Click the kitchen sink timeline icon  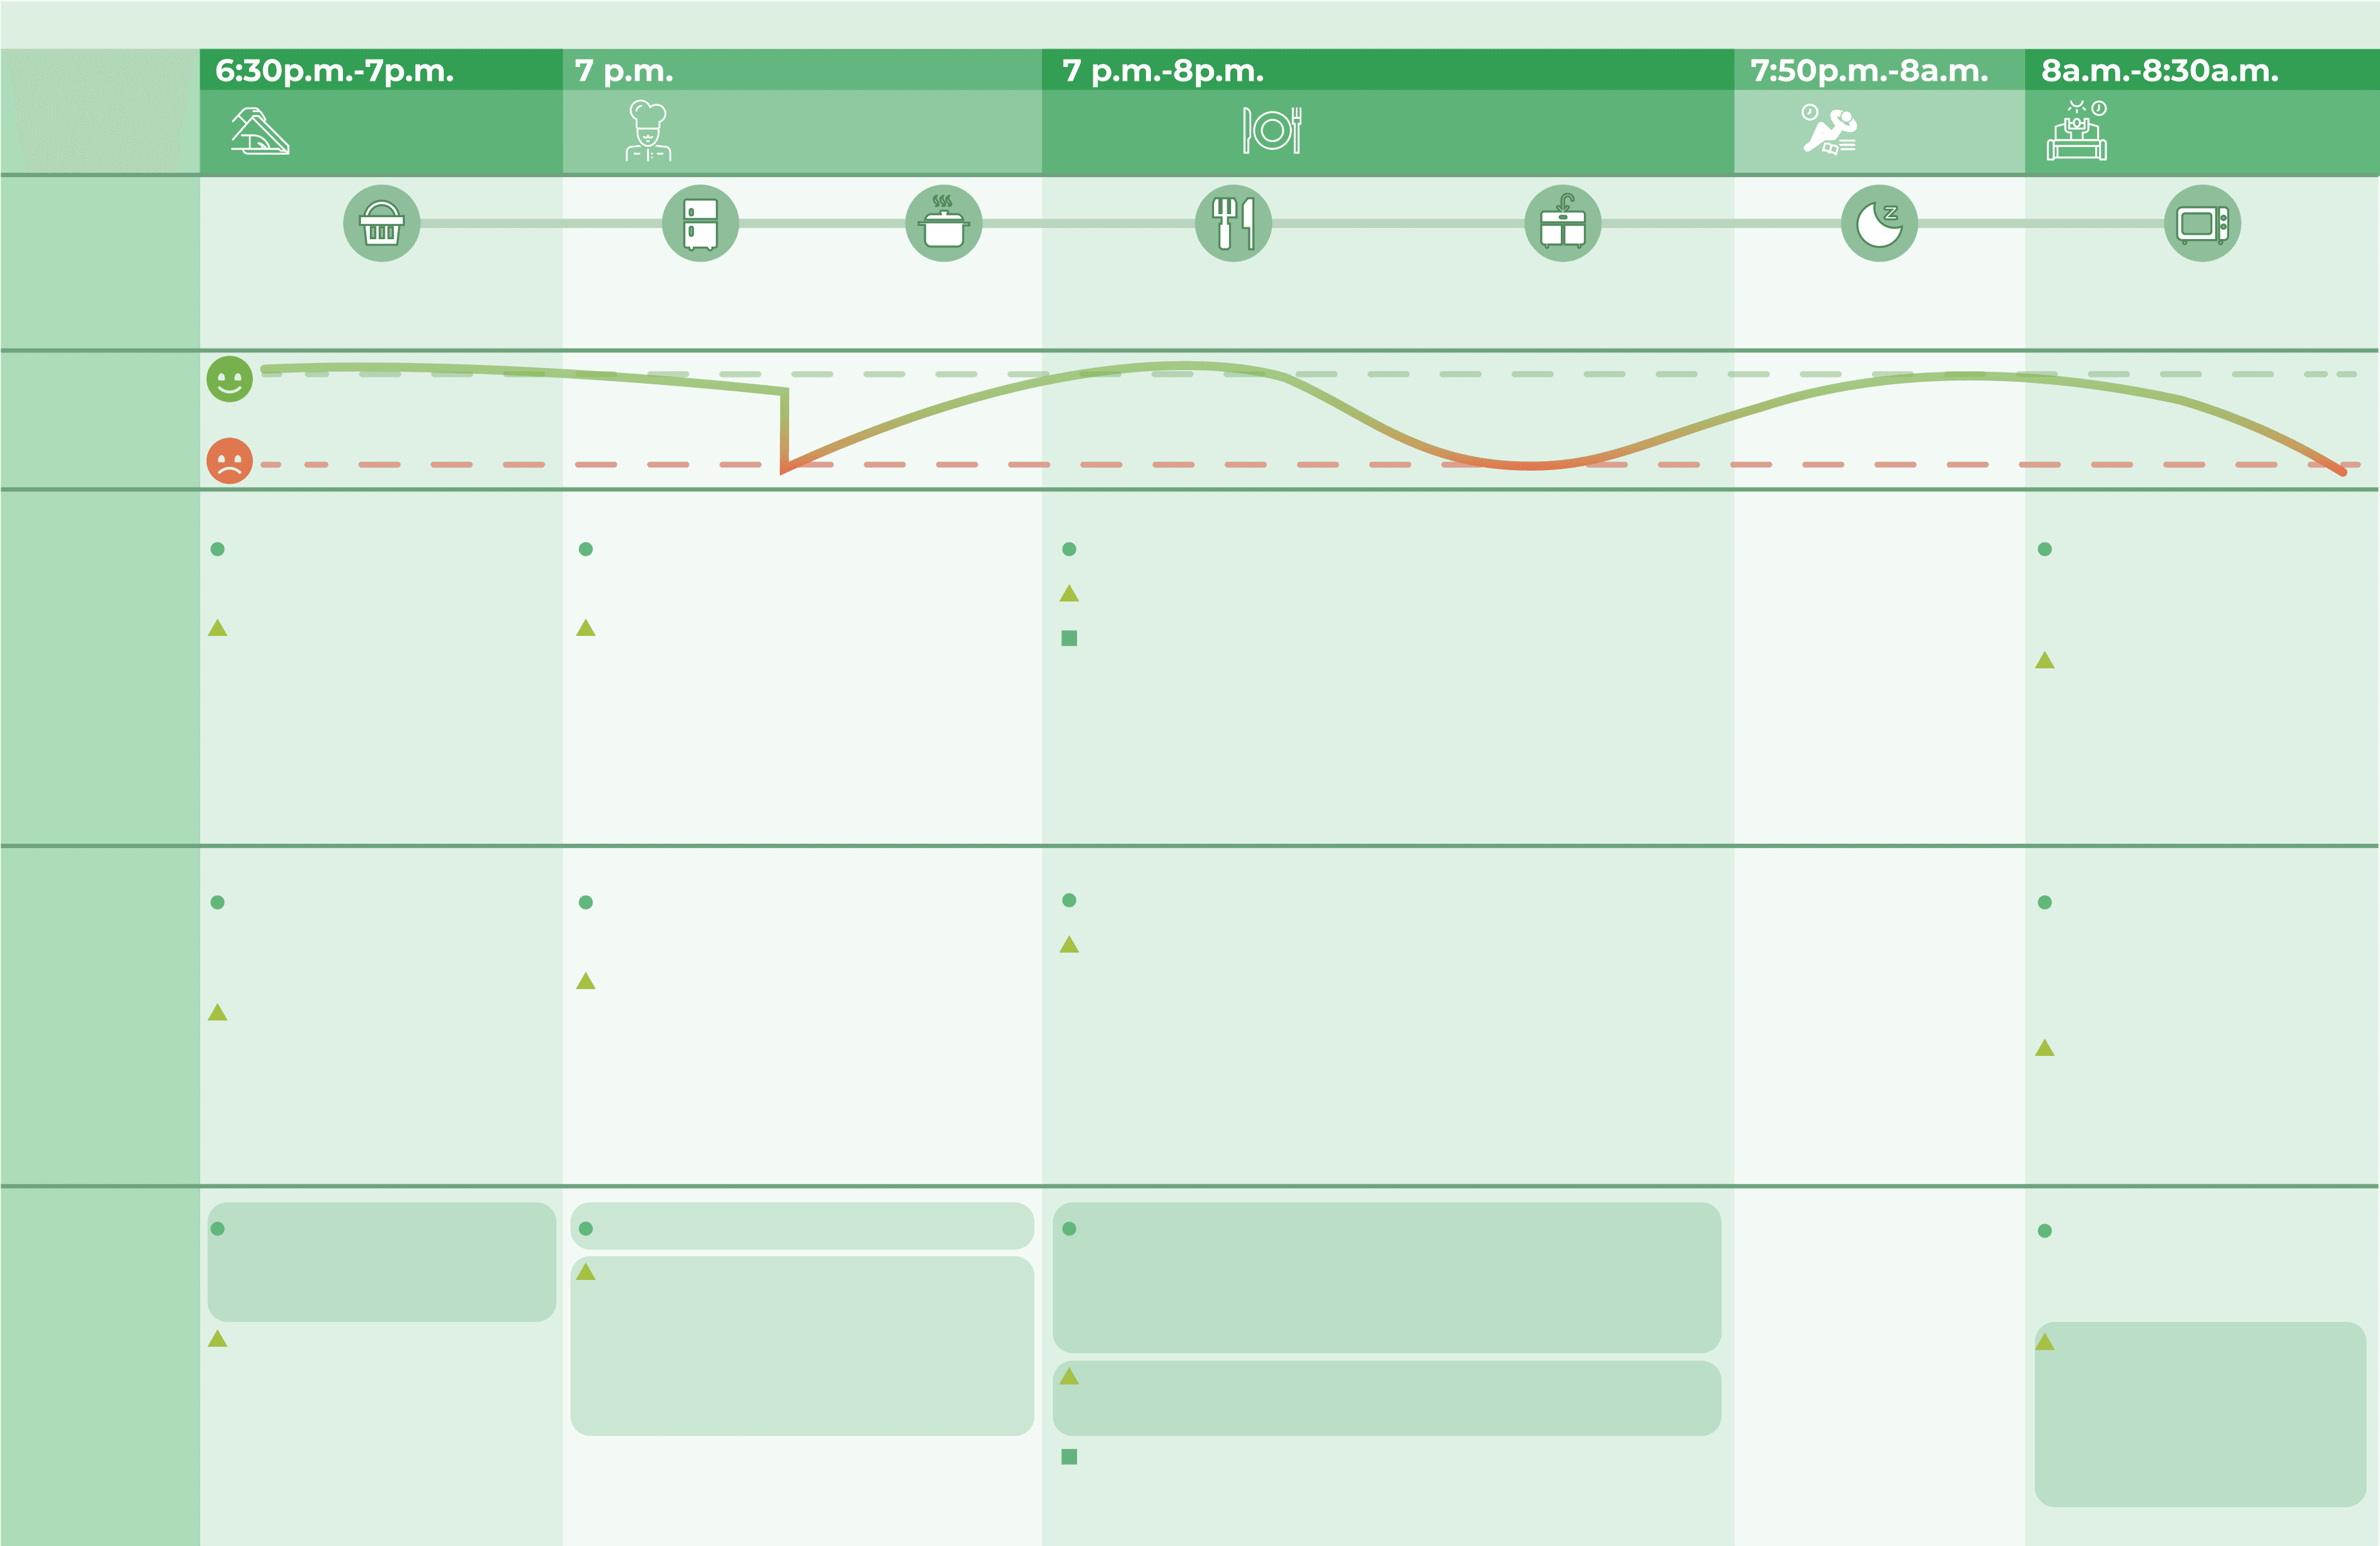[1562, 224]
